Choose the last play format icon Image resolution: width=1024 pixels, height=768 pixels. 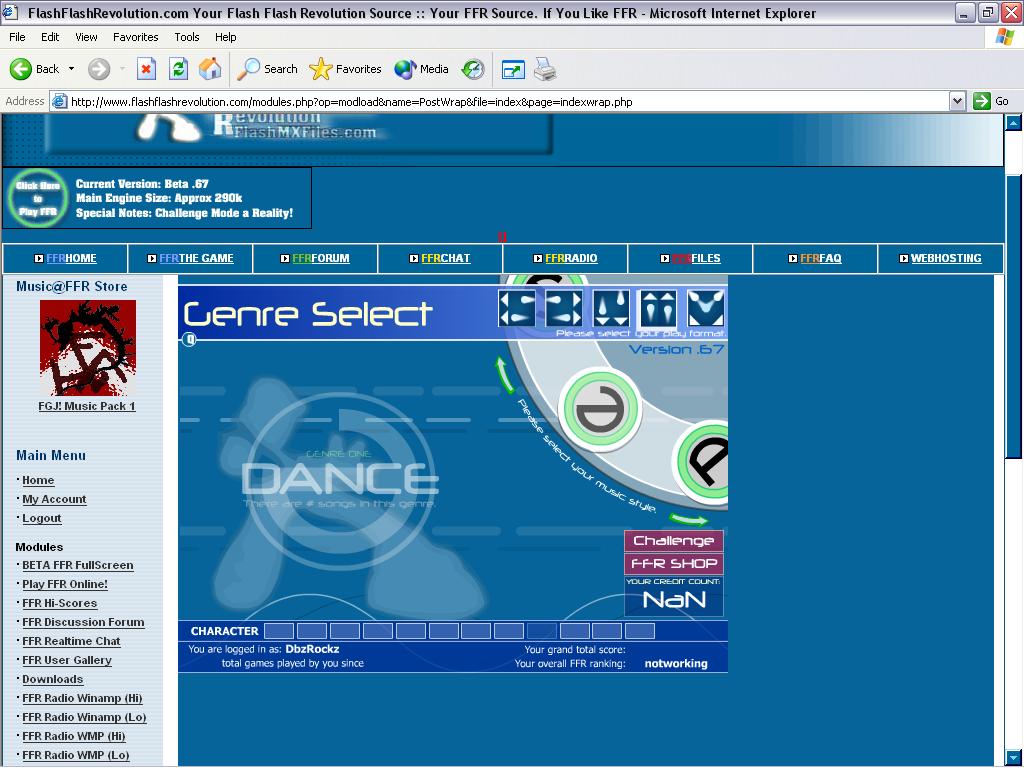point(706,308)
